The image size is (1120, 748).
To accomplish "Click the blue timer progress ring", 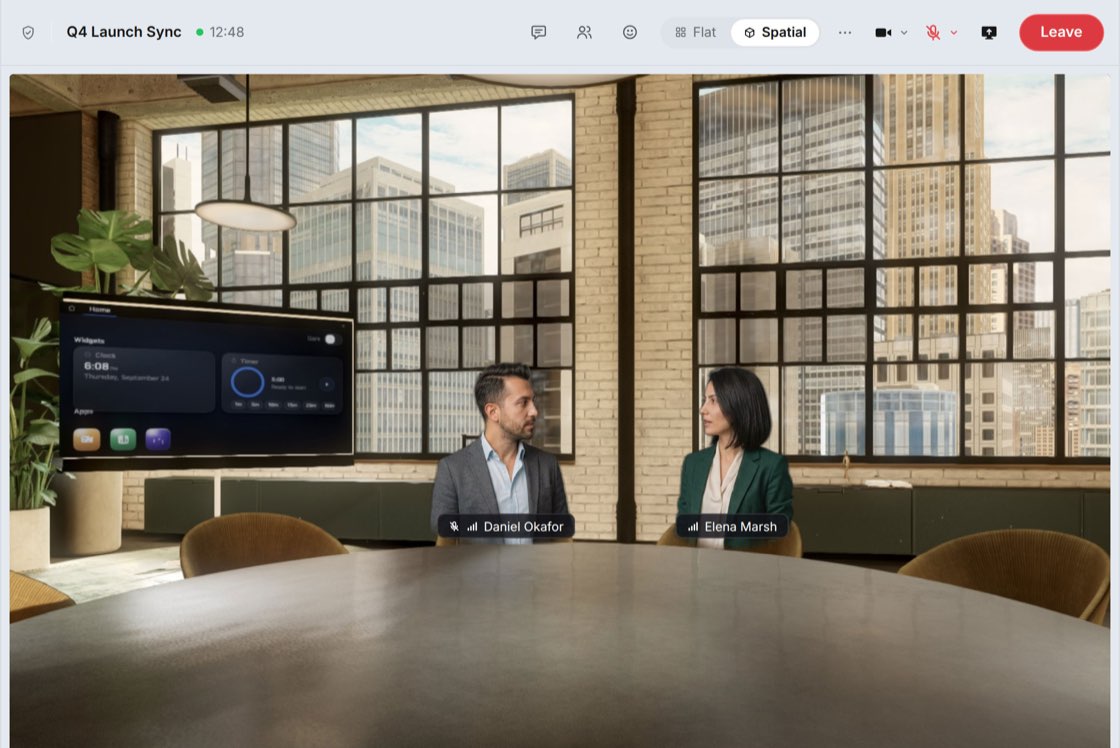I will [x=247, y=382].
